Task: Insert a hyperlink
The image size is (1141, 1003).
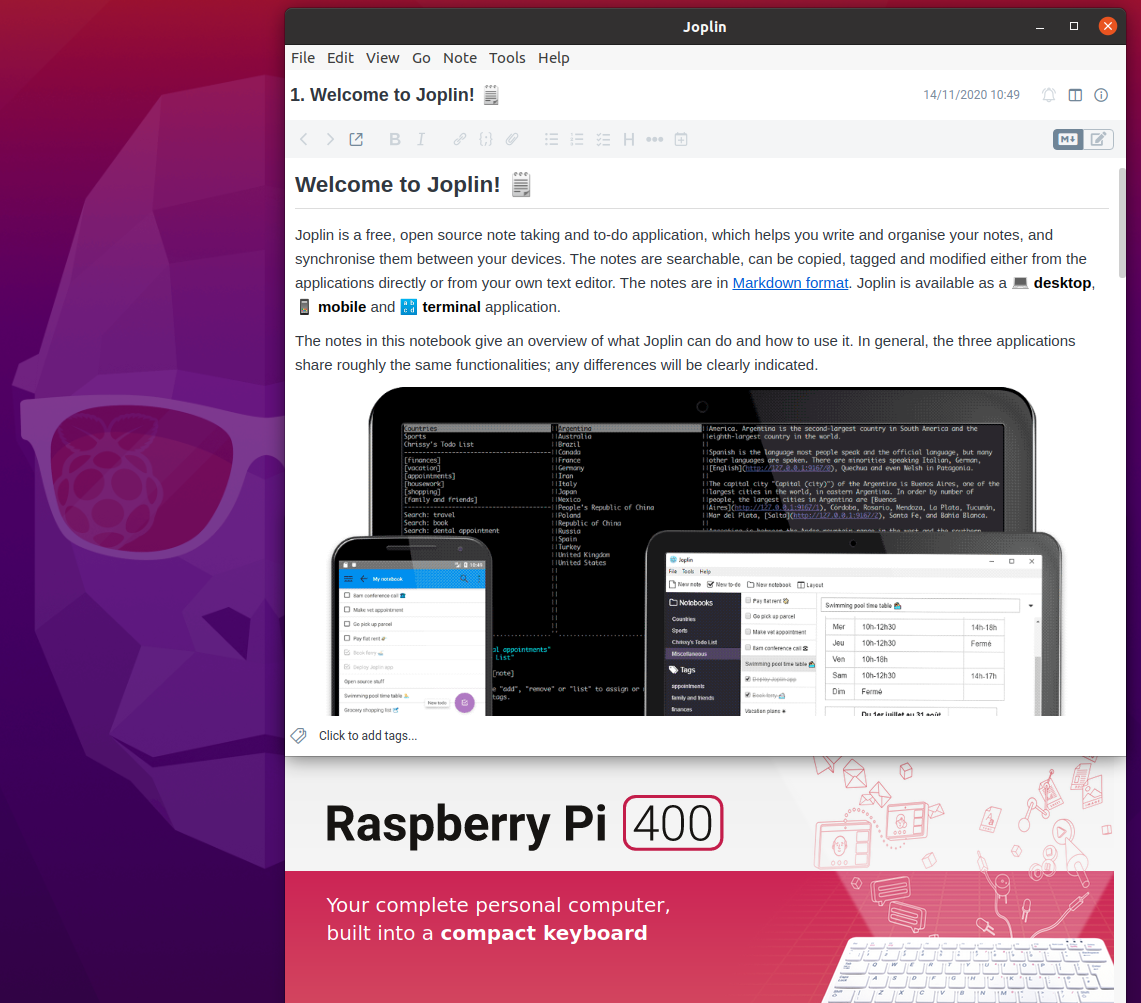Action: tap(459, 139)
